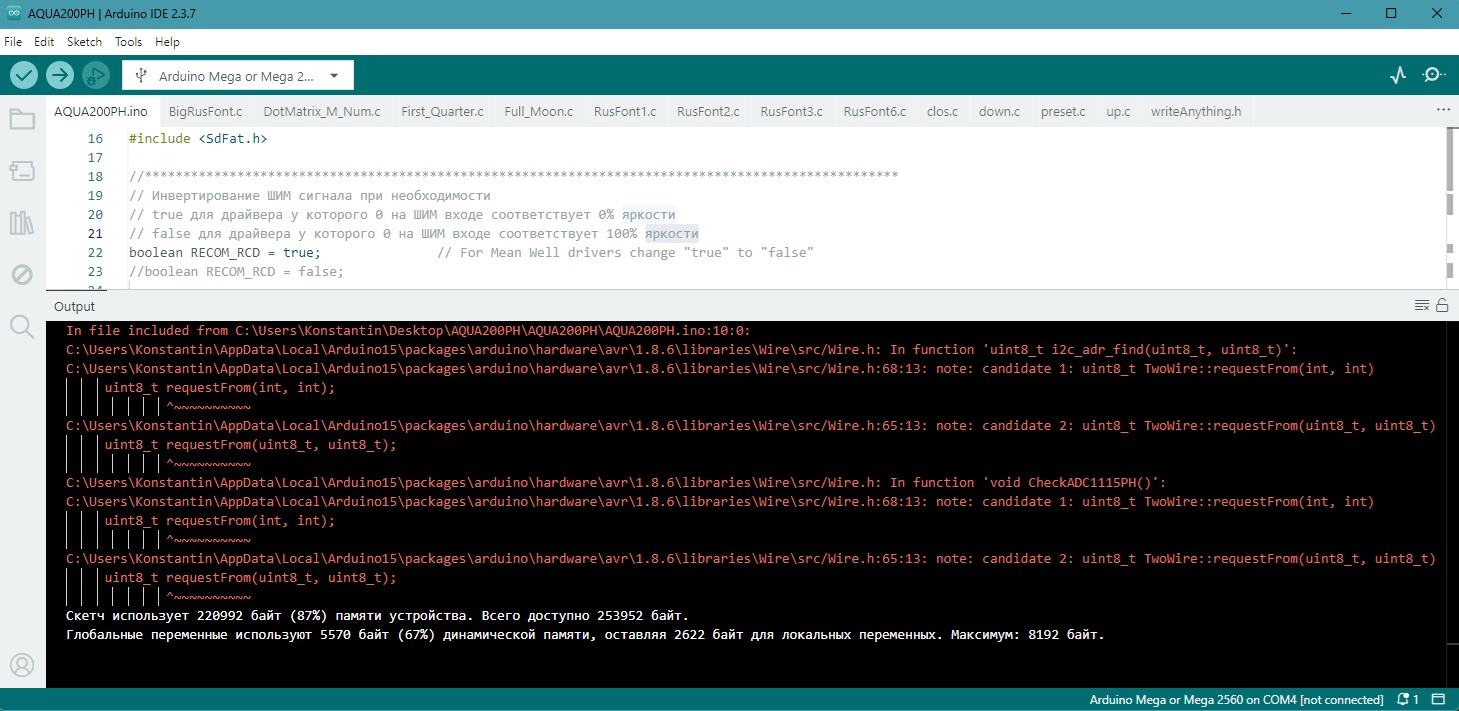Click the Verify sketch checkmark button
The height and width of the screenshot is (711, 1459).
pos(24,75)
